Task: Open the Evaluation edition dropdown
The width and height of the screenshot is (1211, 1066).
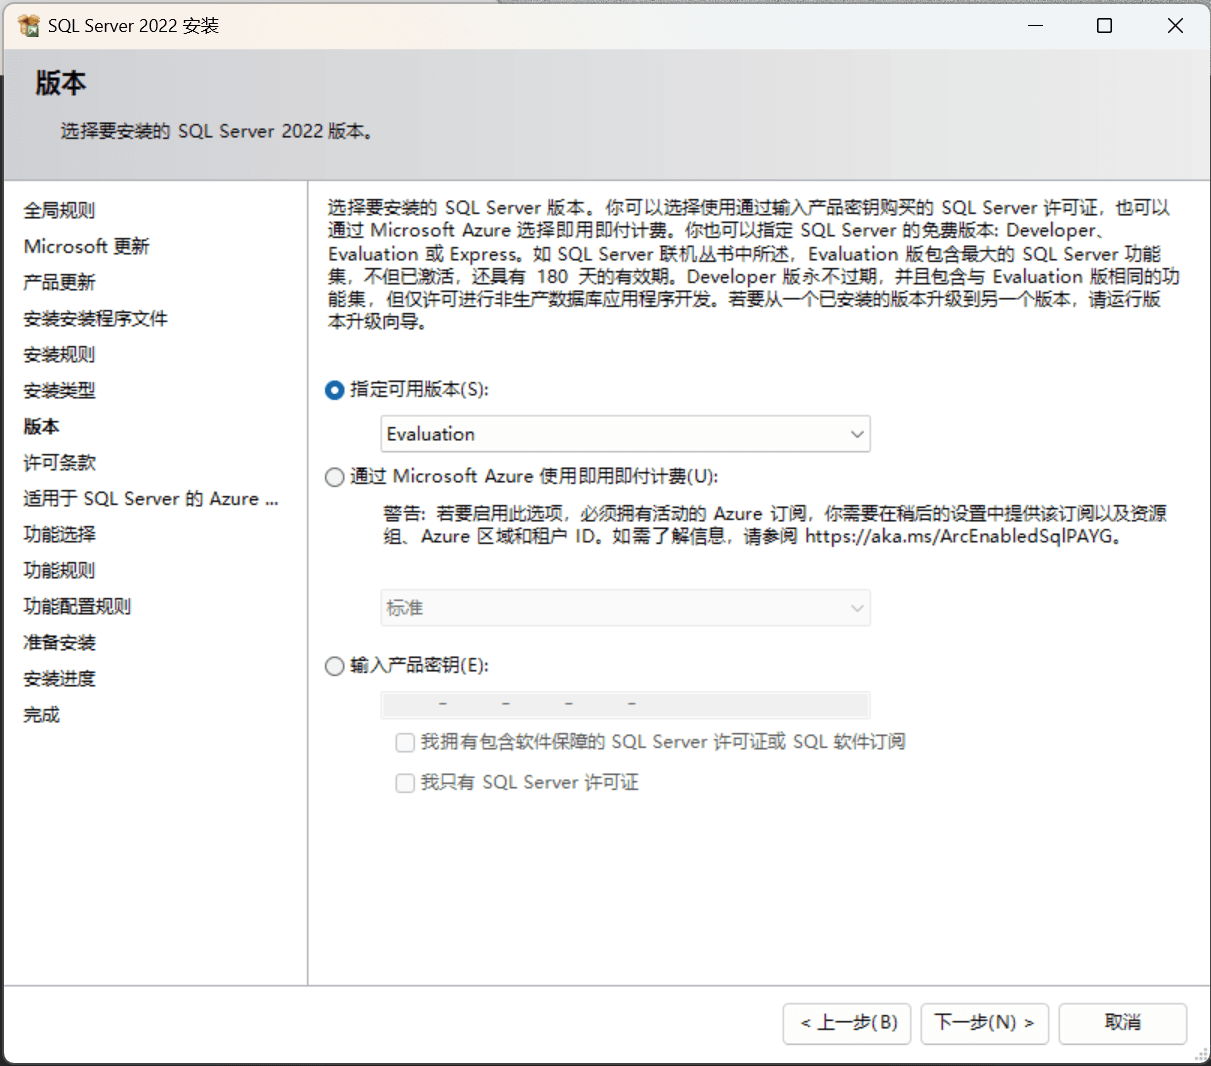Action: pos(626,434)
